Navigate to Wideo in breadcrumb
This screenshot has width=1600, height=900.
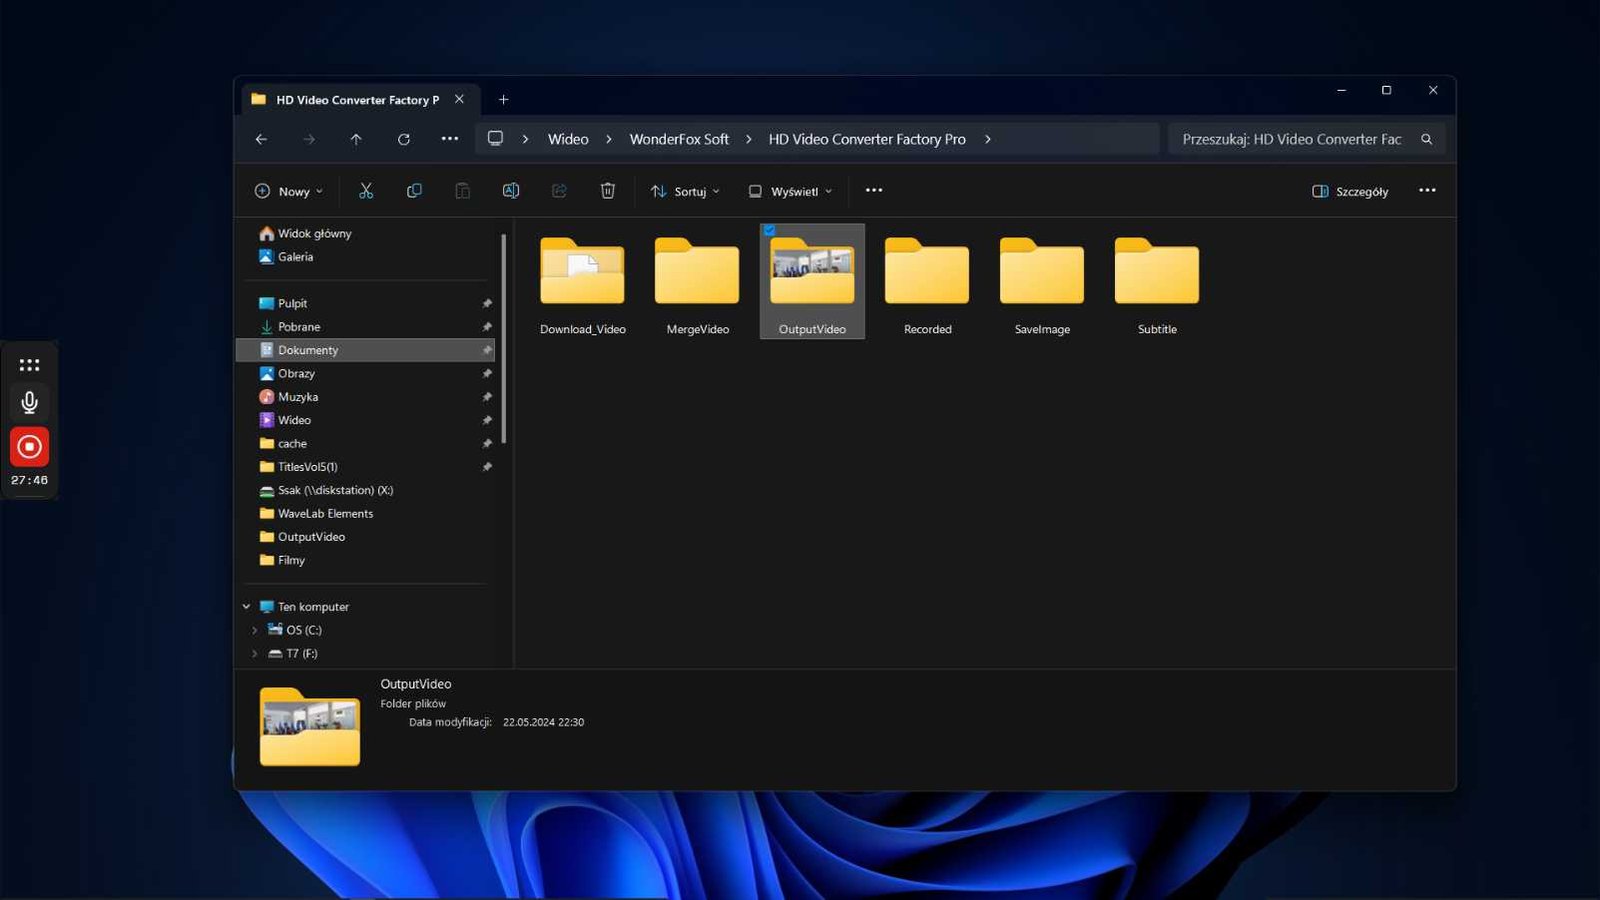coord(568,139)
